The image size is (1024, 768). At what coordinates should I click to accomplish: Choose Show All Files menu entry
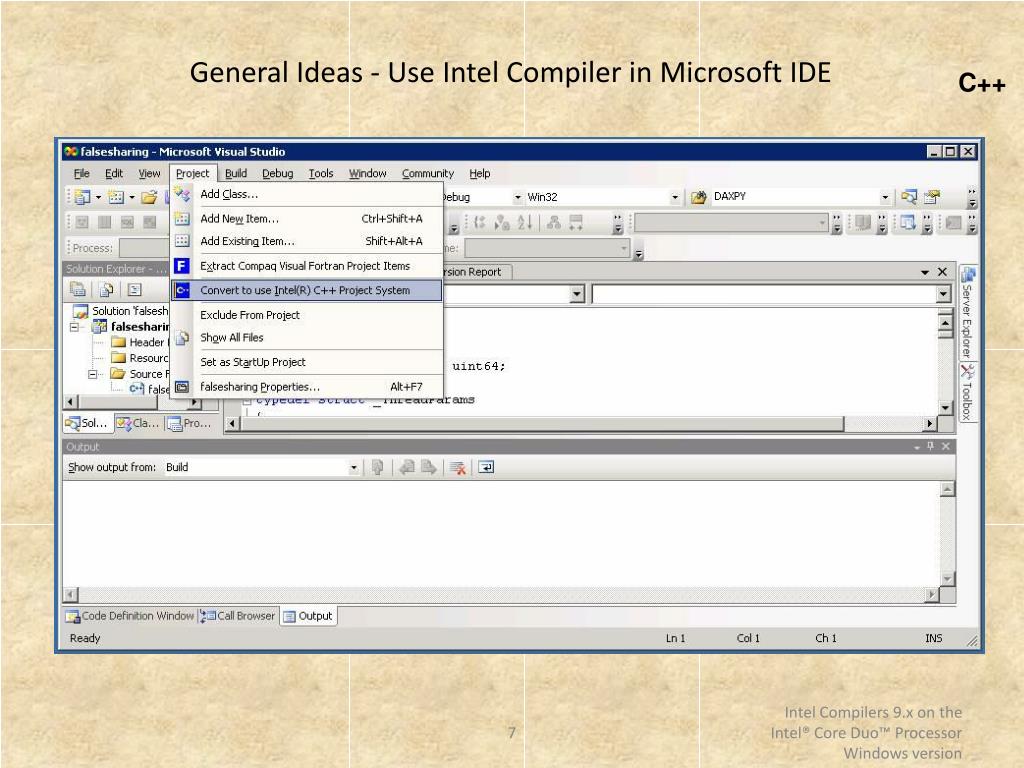tap(307, 338)
